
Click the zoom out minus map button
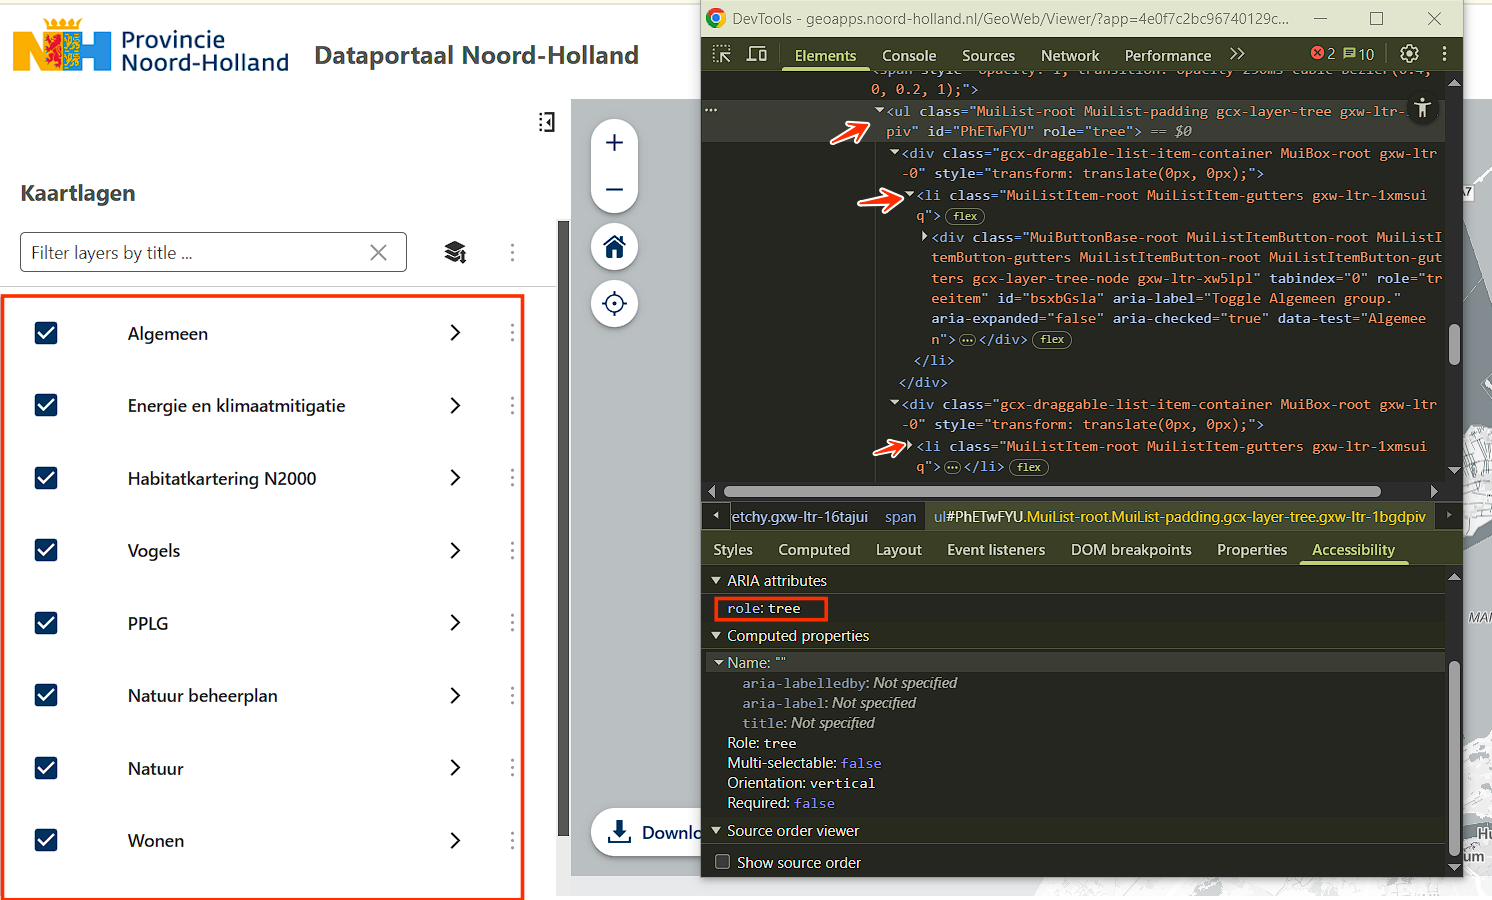click(614, 189)
